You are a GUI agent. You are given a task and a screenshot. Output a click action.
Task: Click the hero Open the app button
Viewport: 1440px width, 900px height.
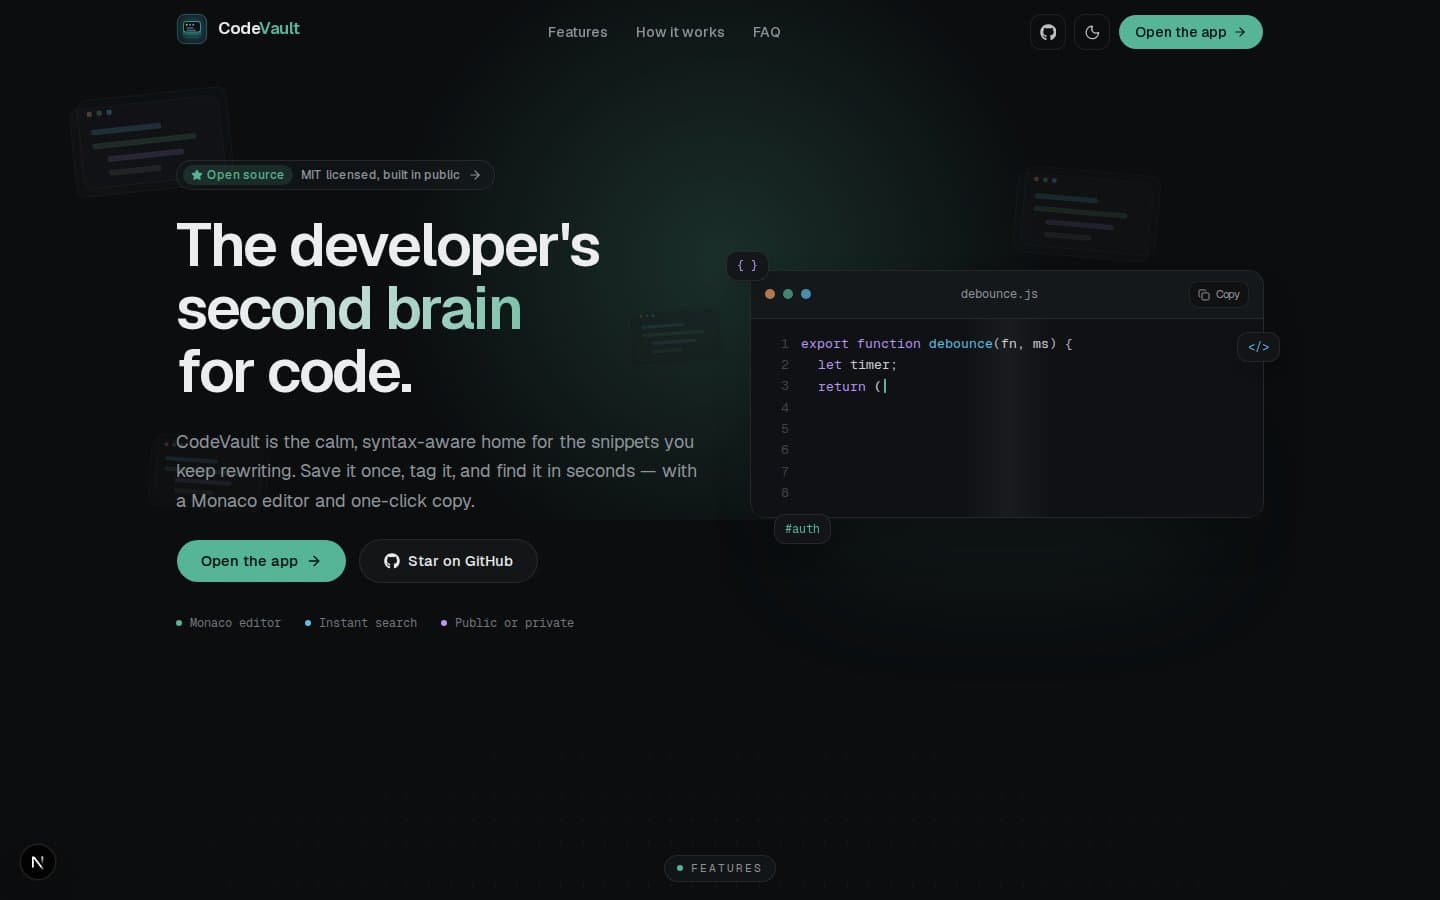coord(261,561)
